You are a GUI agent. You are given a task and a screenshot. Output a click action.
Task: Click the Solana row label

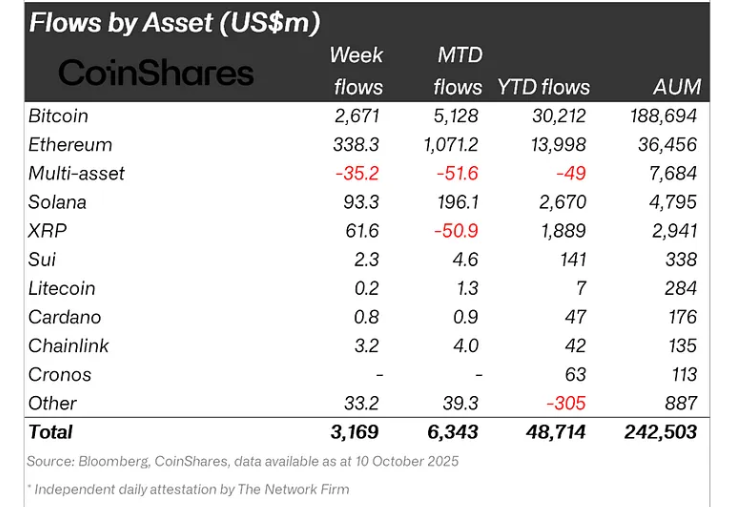pyautogui.click(x=58, y=202)
